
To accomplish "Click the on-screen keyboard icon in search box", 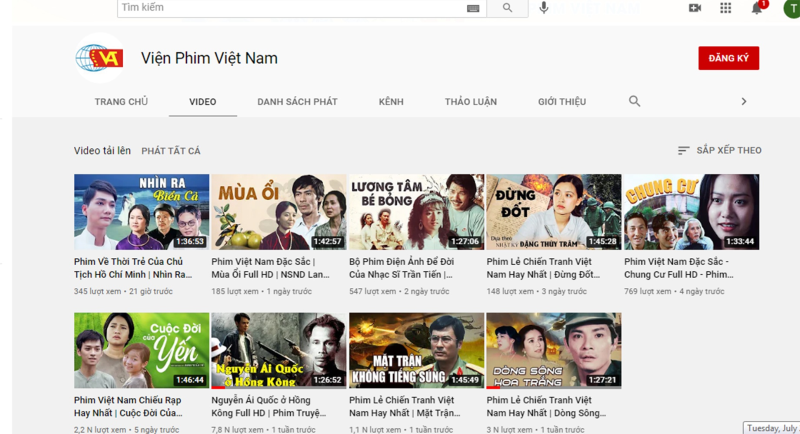I will pyautogui.click(x=473, y=8).
